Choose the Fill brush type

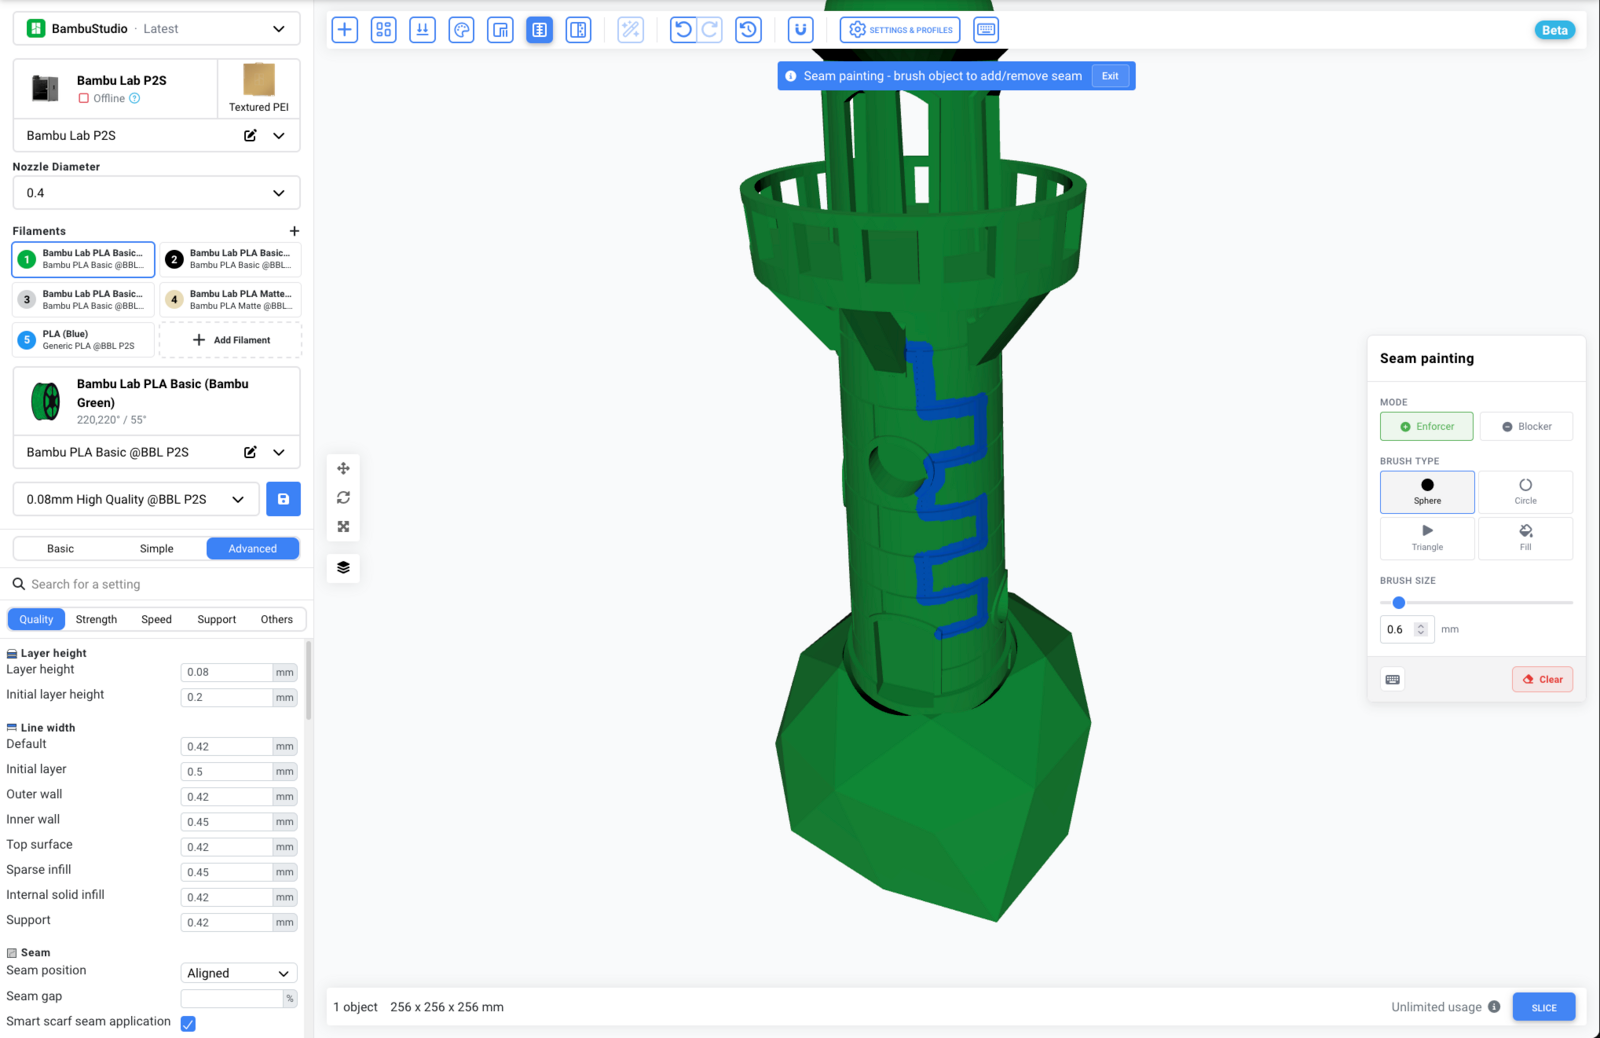coord(1525,538)
